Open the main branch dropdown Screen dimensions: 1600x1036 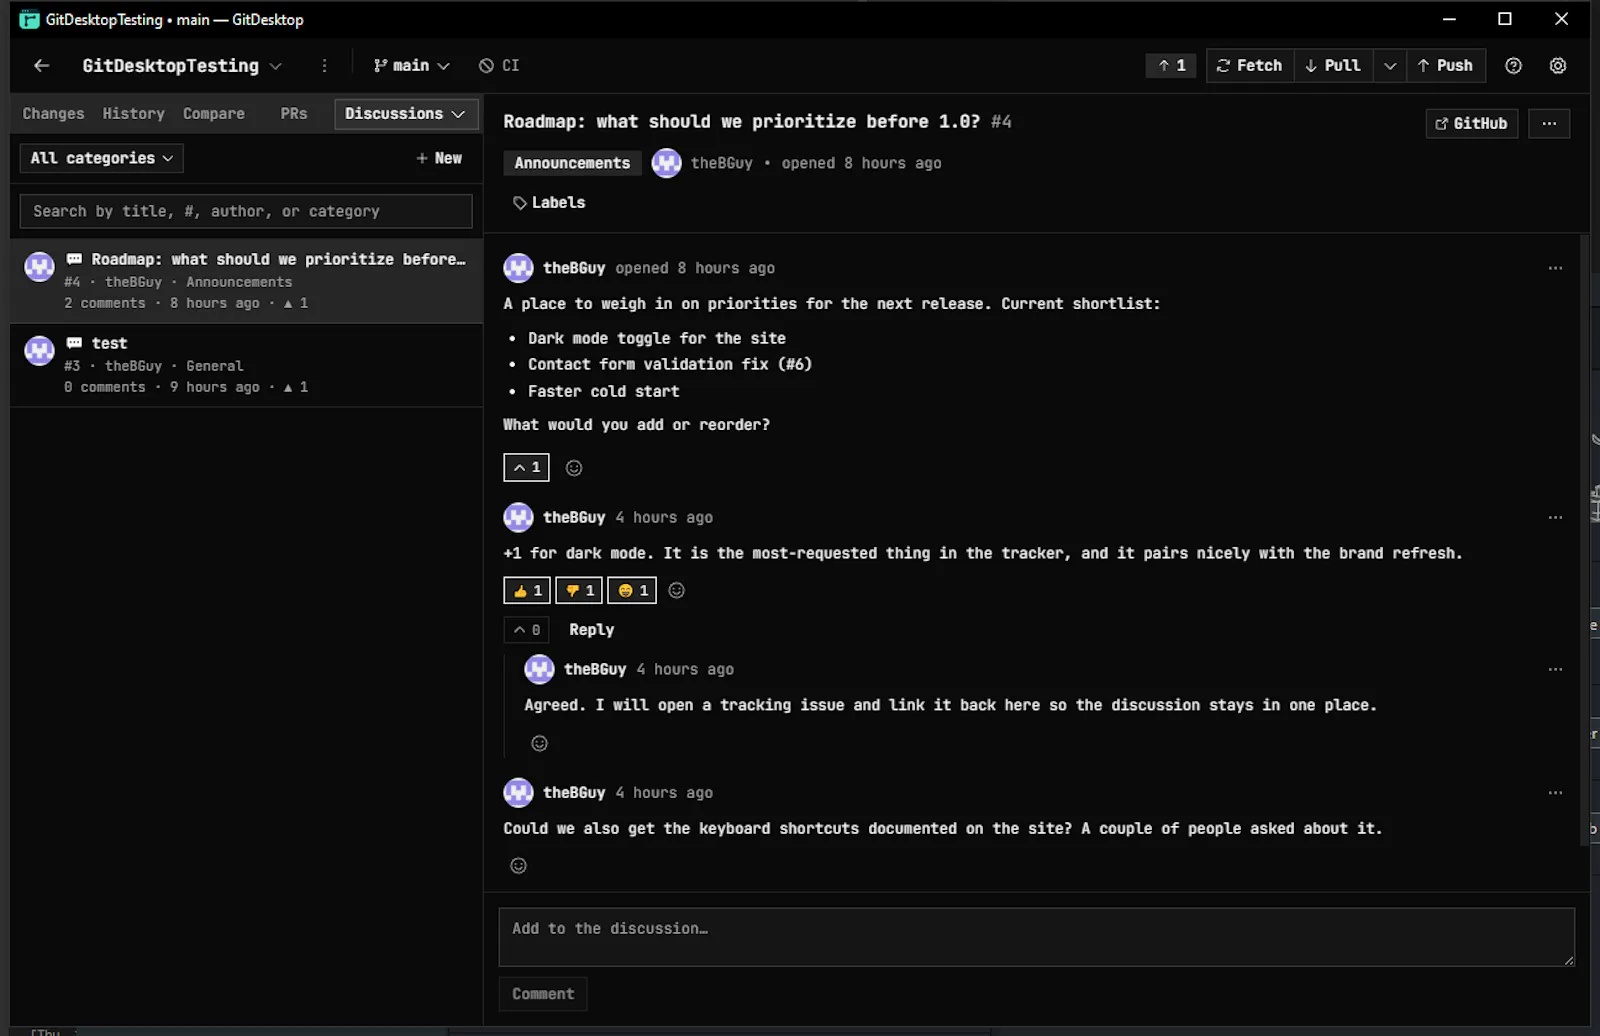coord(411,66)
